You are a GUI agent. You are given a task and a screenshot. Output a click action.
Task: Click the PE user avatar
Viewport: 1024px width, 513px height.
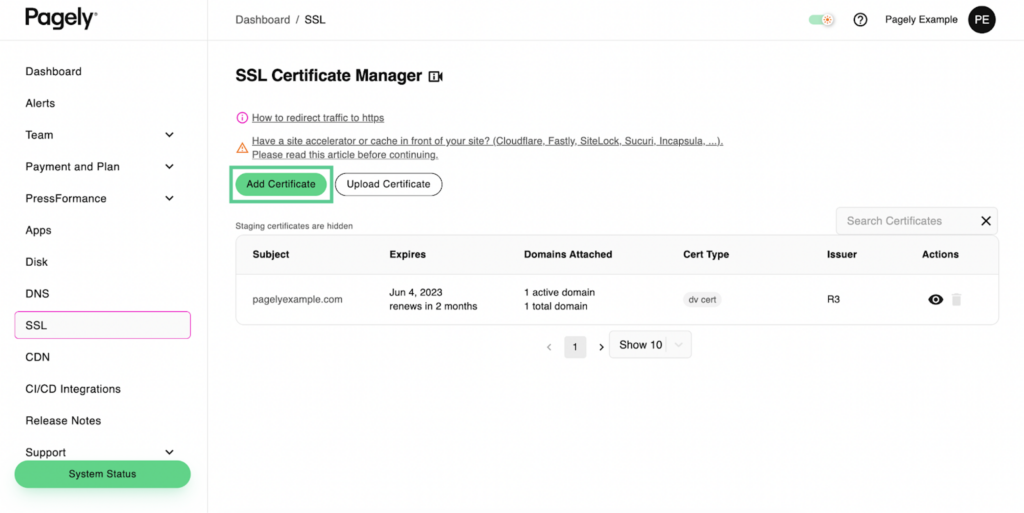point(981,20)
